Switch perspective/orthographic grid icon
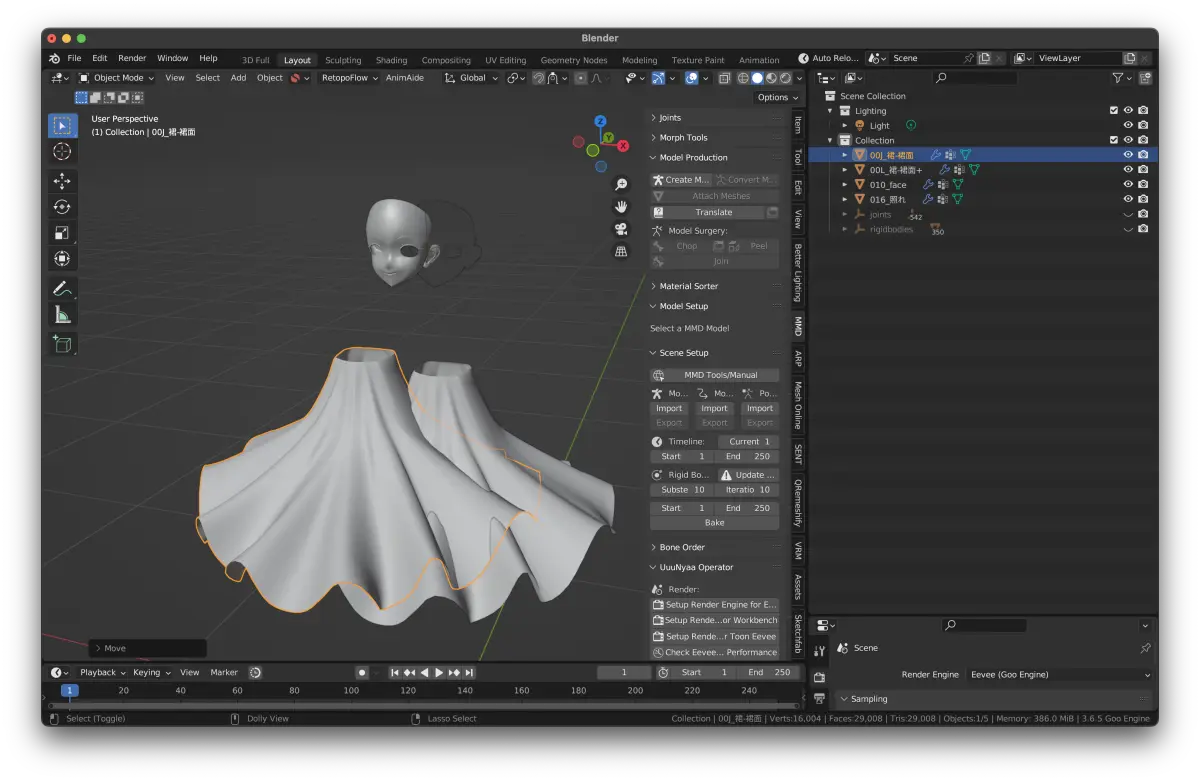Image resolution: width=1200 pixels, height=781 pixels. pyautogui.click(x=621, y=251)
